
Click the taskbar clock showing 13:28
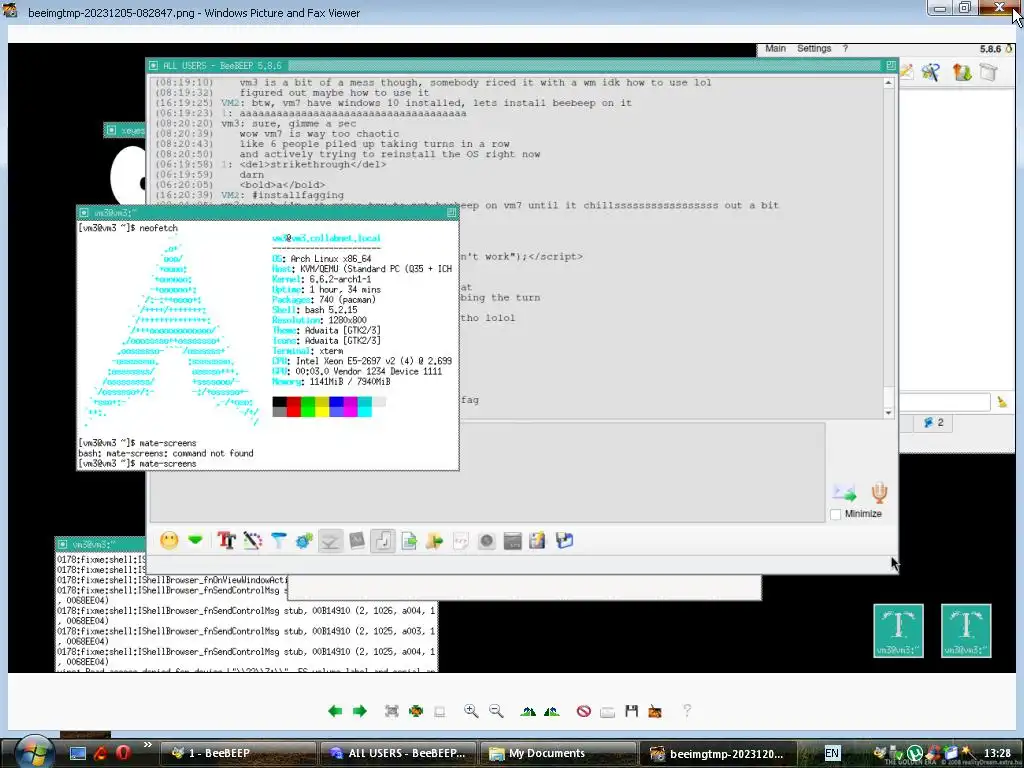(997, 753)
